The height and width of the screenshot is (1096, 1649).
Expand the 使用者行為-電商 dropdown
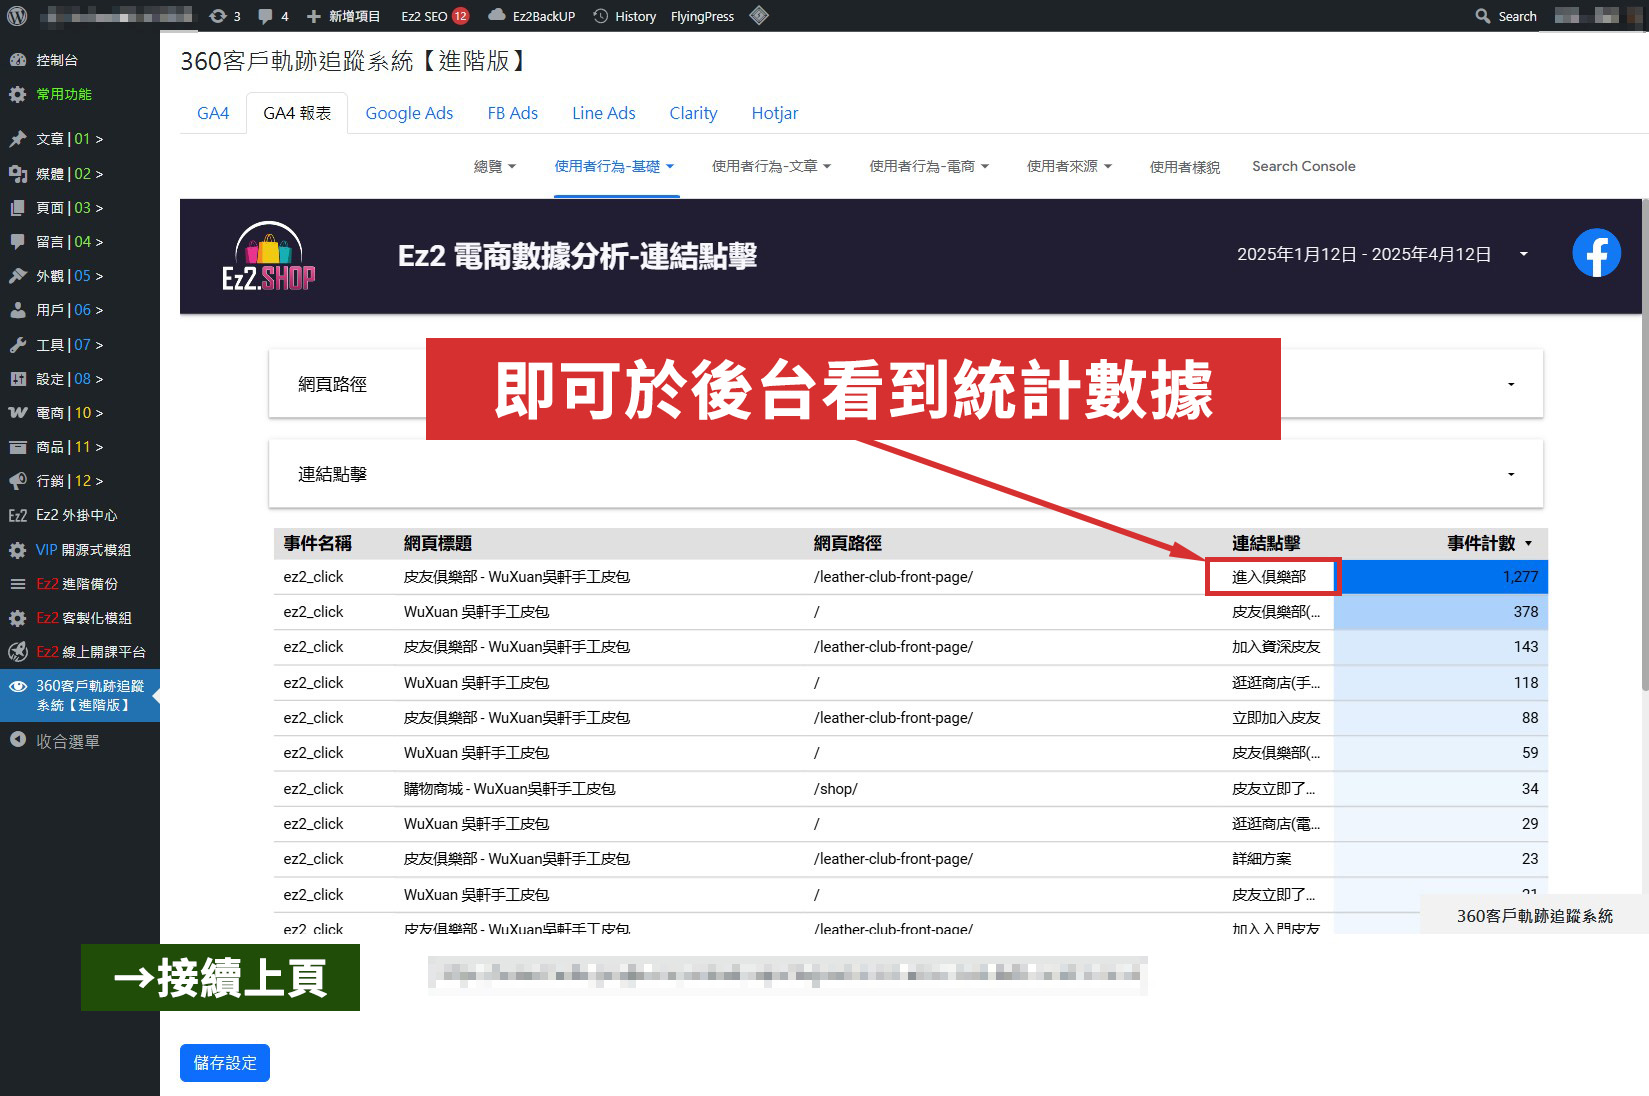[929, 166]
